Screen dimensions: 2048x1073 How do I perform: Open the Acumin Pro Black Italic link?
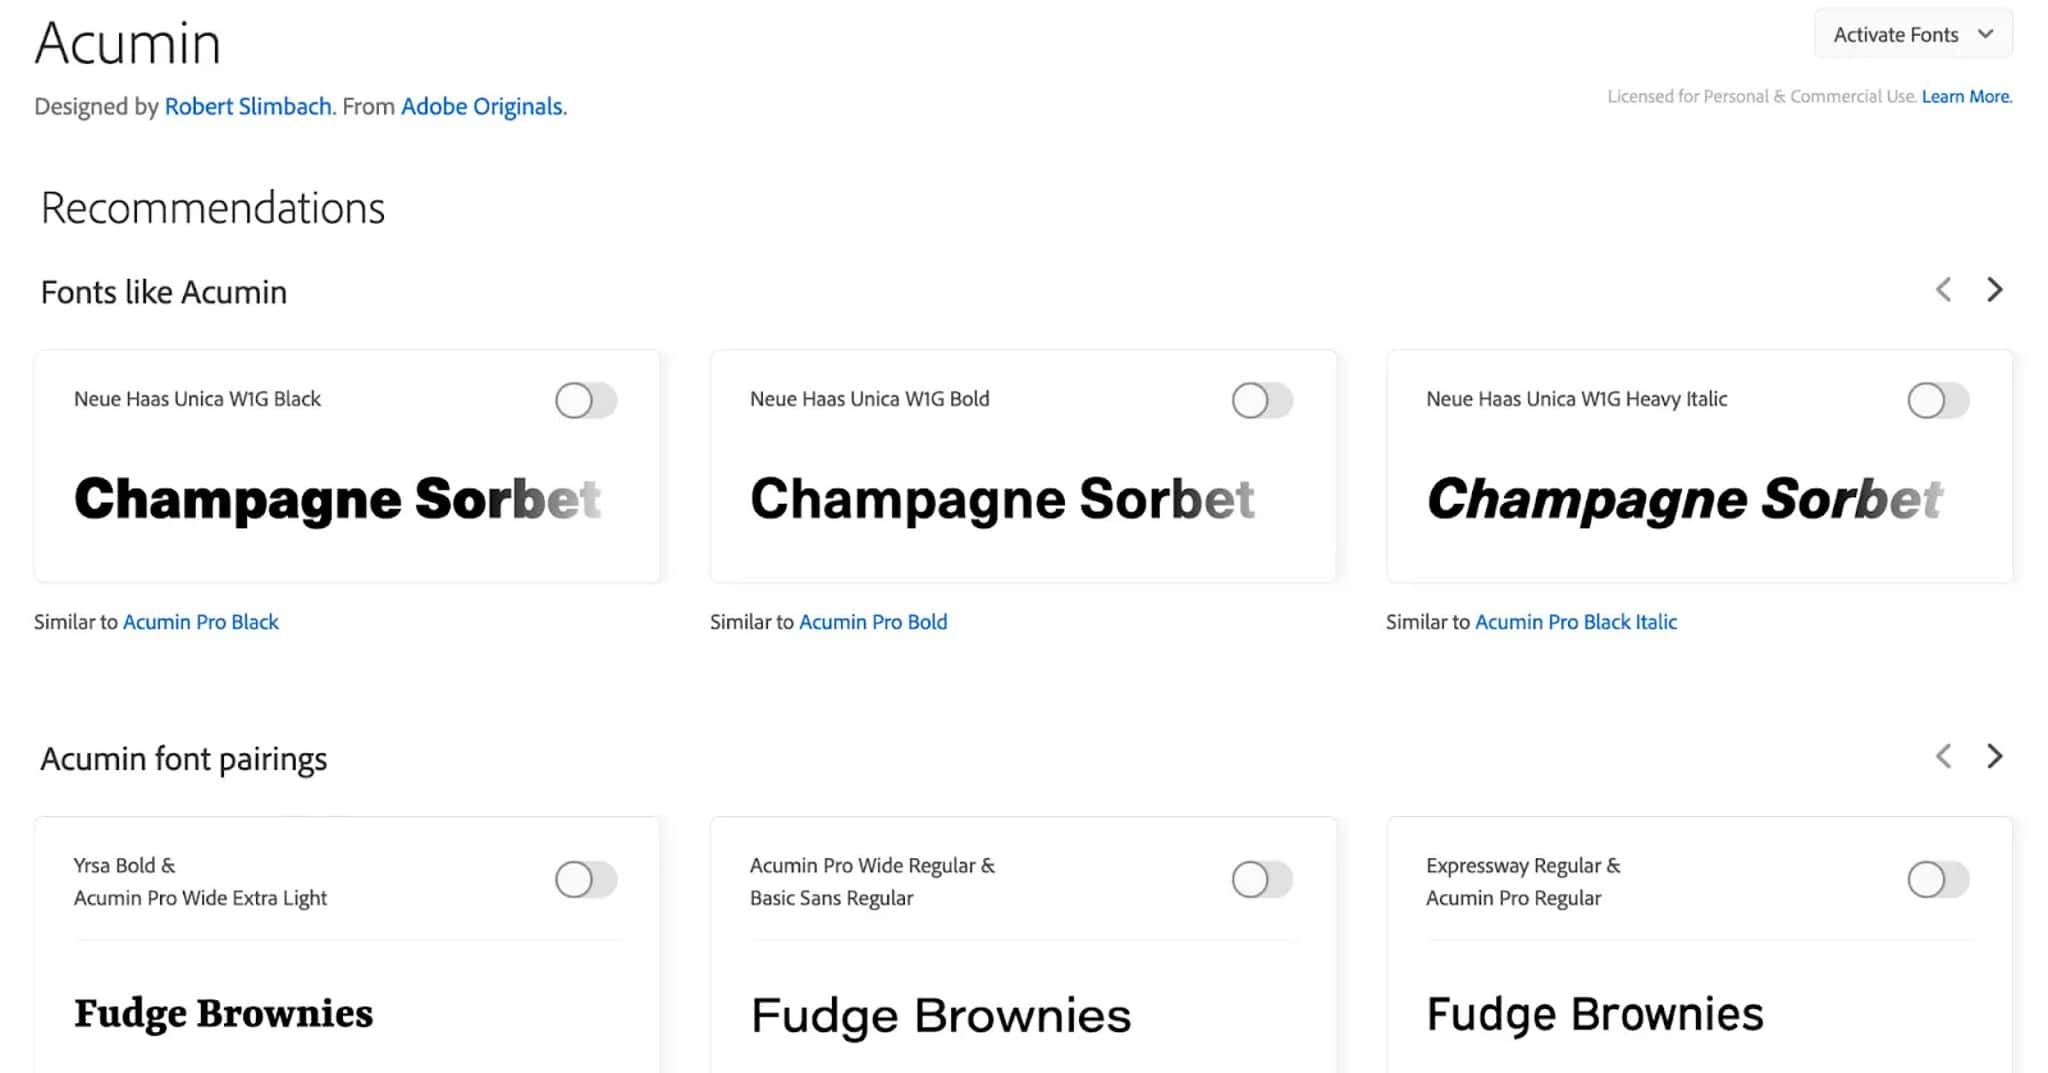click(1576, 621)
